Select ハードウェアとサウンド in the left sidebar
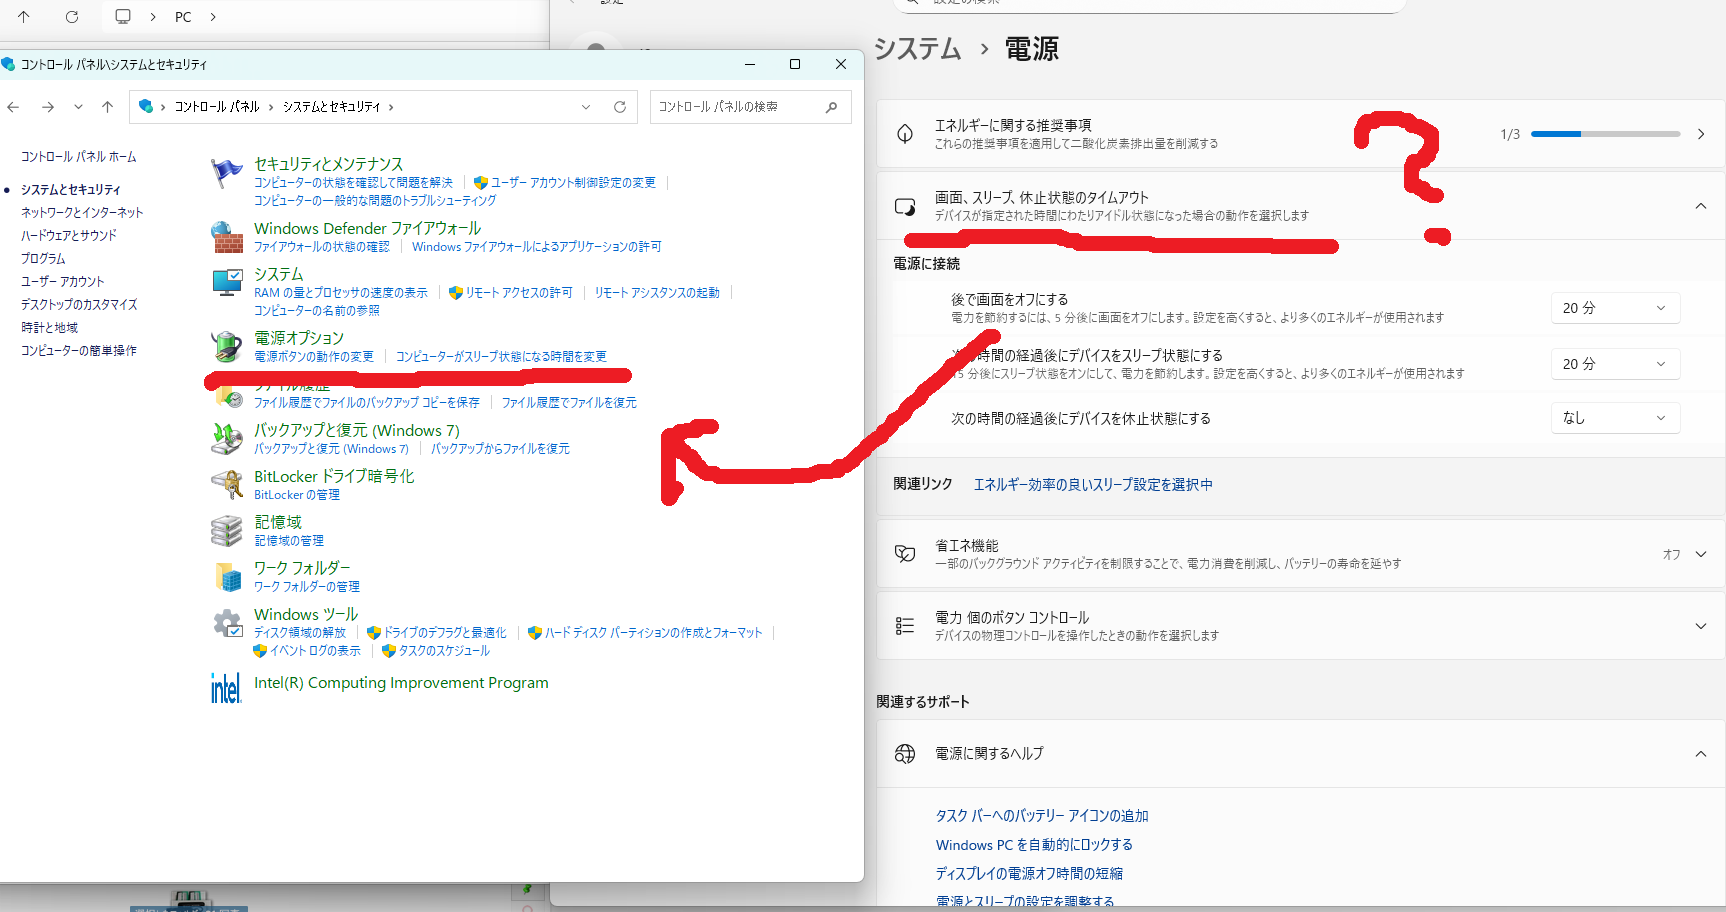 [69, 236]
